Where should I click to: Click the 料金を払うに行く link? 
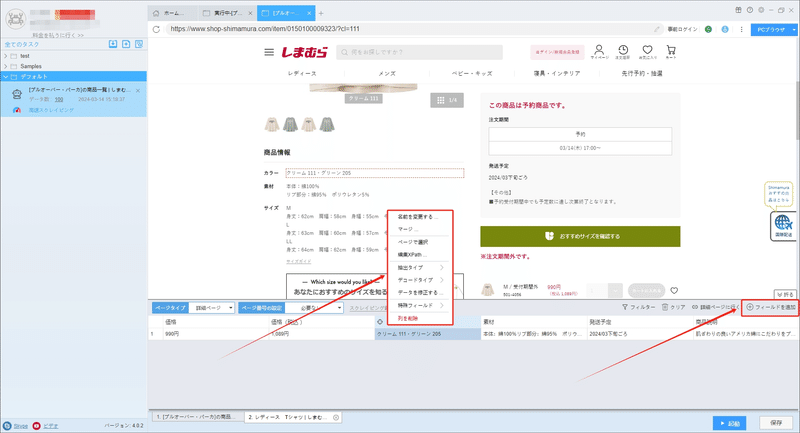coord(58,35)
